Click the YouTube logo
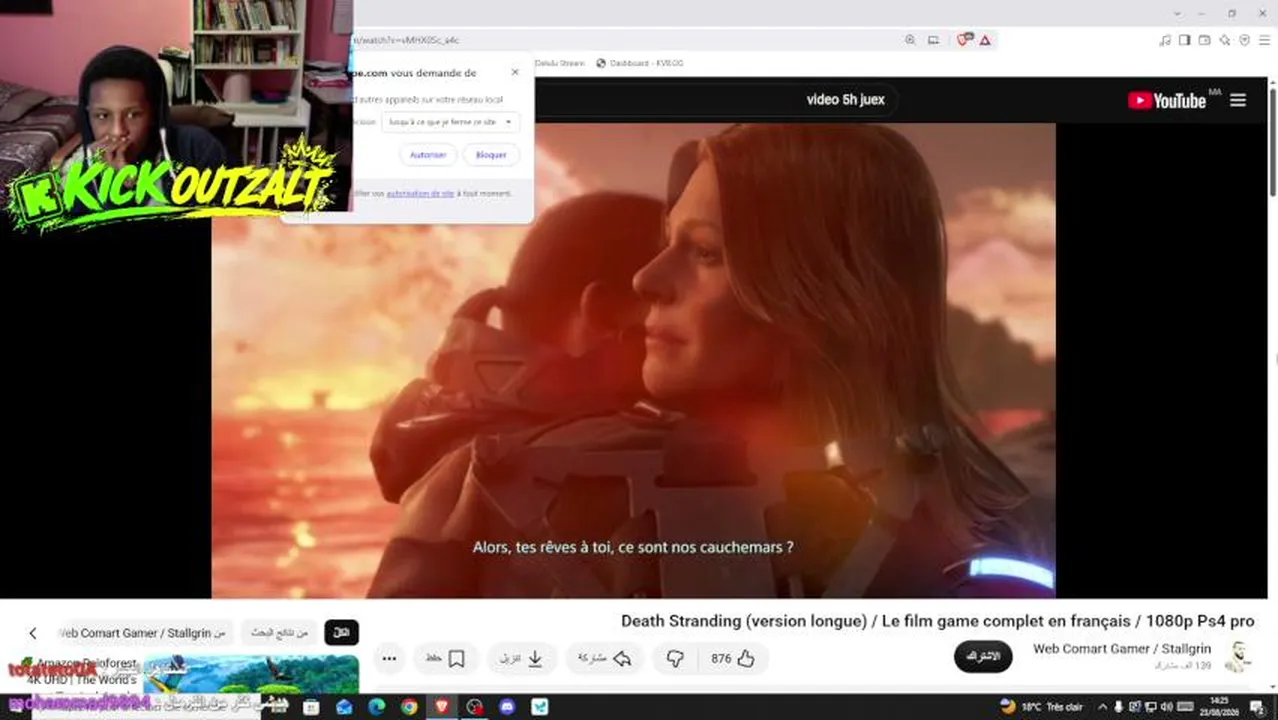 click(1167, 100)
